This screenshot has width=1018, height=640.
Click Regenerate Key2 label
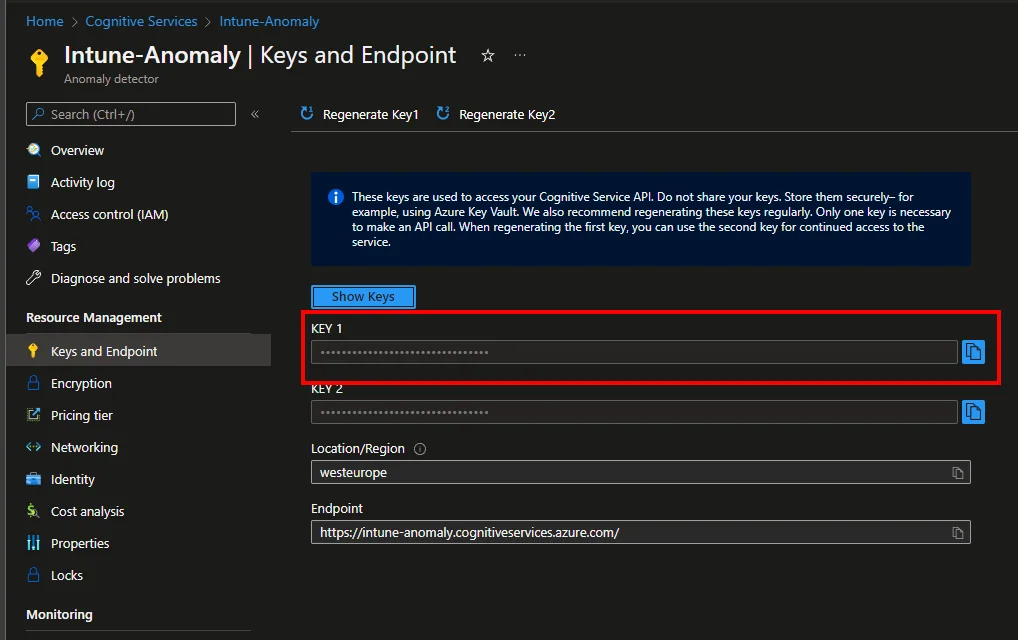coord(507,115)
